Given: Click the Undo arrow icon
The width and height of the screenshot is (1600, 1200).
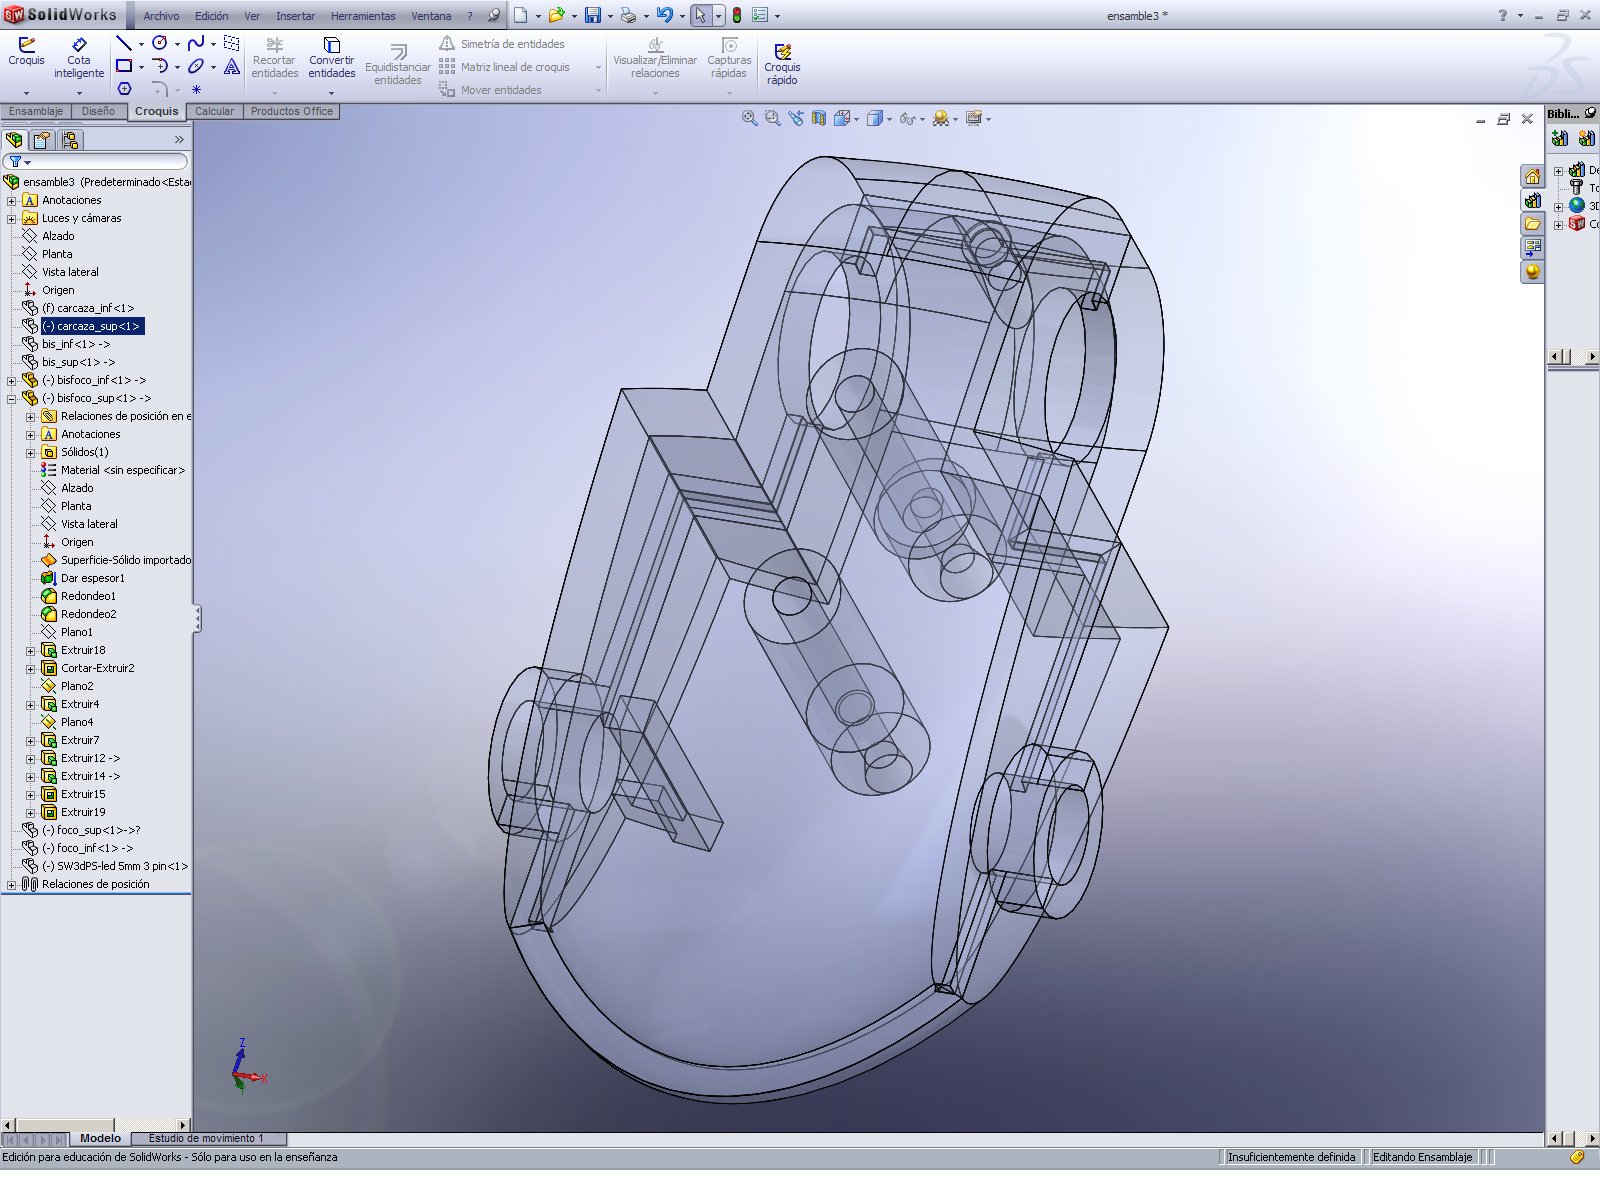Looking at the screenshot, I should pos(665,15).
